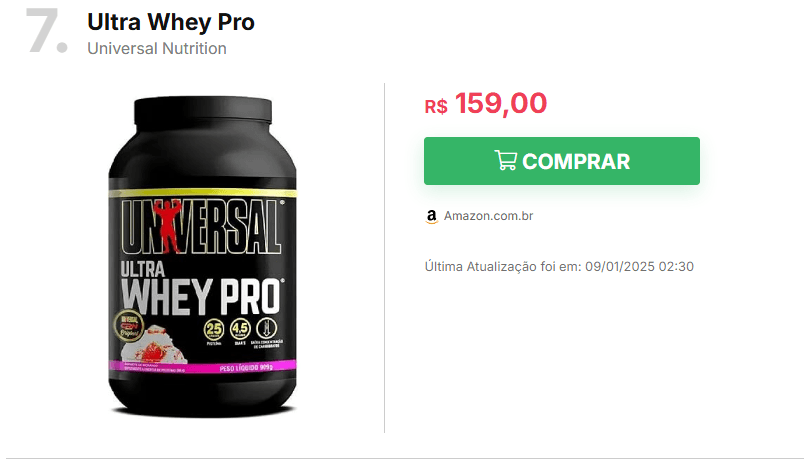Click the shopping cart icon in Comprar button

(x=505, y=161)
